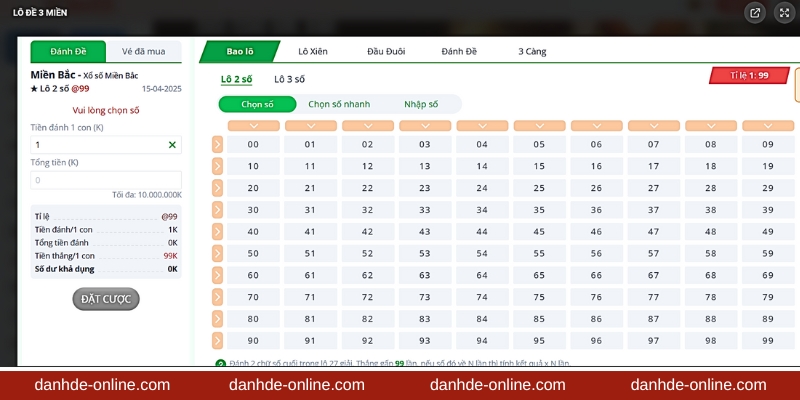This screenshot has height=400, width=800.
Task: Click orange arrow beside row 30
Action: click(217, 210)
